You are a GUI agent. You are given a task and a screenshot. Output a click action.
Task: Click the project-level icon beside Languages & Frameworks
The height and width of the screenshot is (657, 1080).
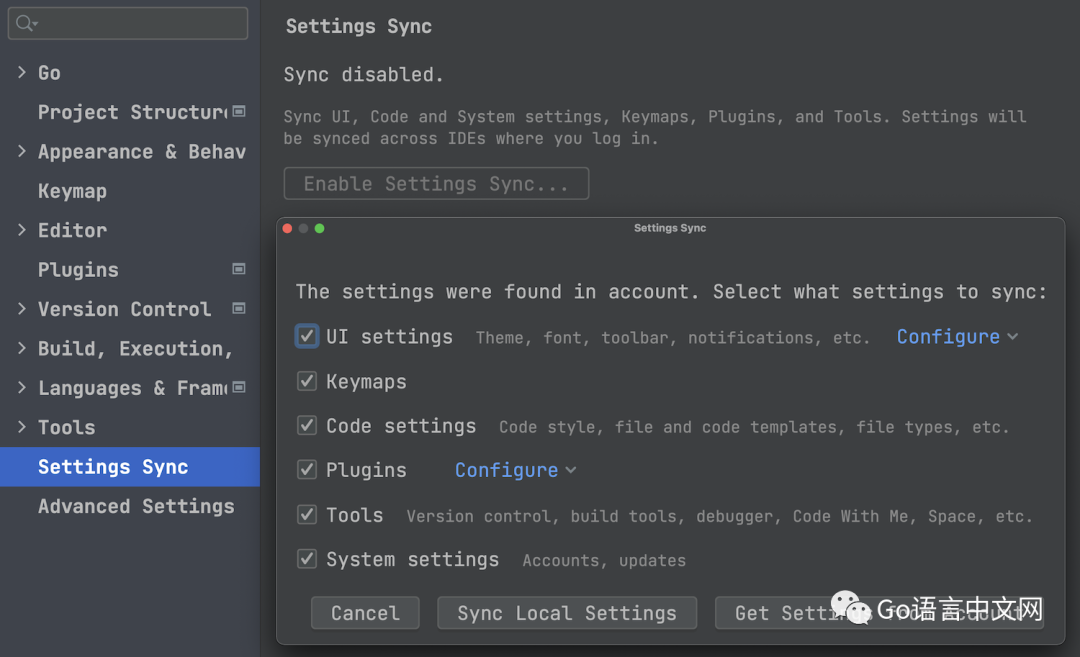click(x=239, y=387)
